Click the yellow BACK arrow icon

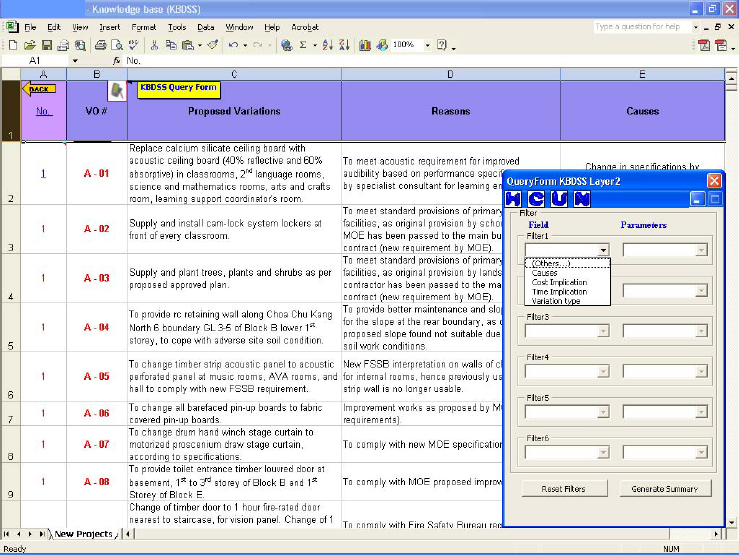[39, 89]
